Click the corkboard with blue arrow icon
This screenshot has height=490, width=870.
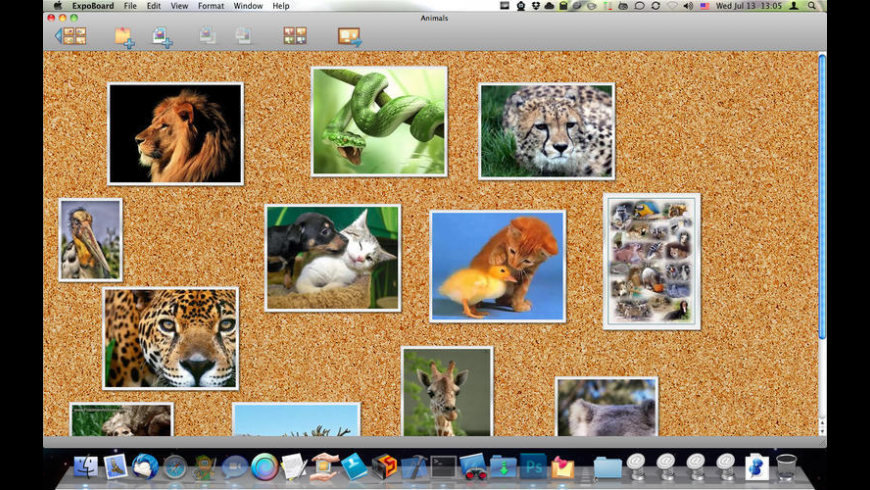[350, 37]
